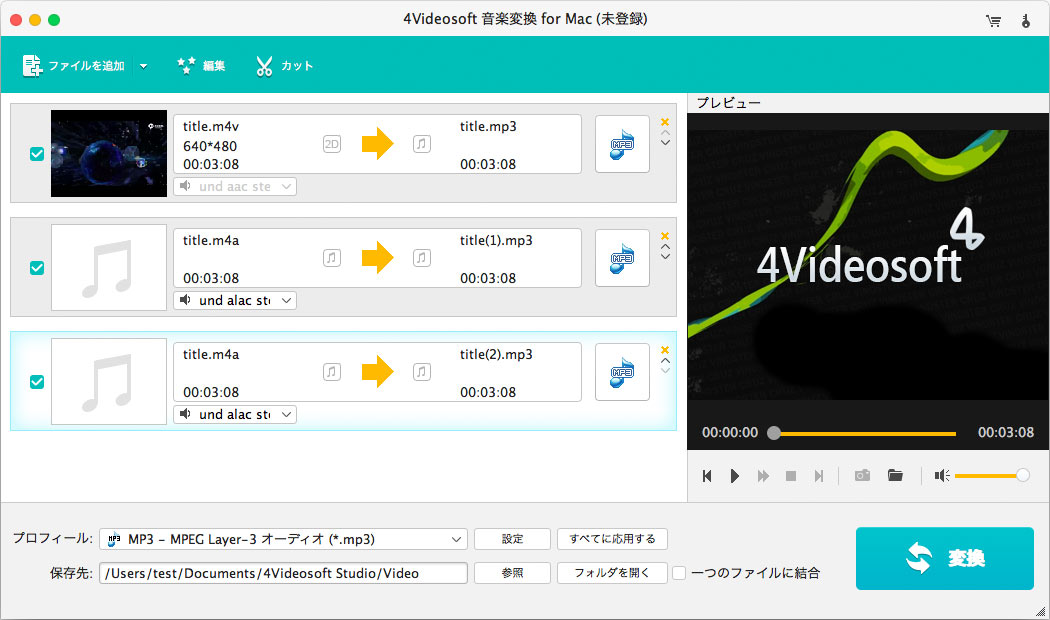Click すべてに応用する apply to all button

click(x=612, y=539)
